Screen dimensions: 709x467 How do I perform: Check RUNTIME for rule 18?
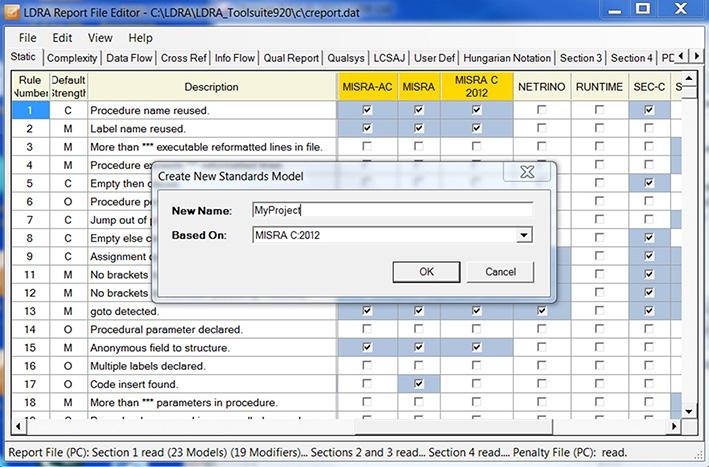point(599,402)
